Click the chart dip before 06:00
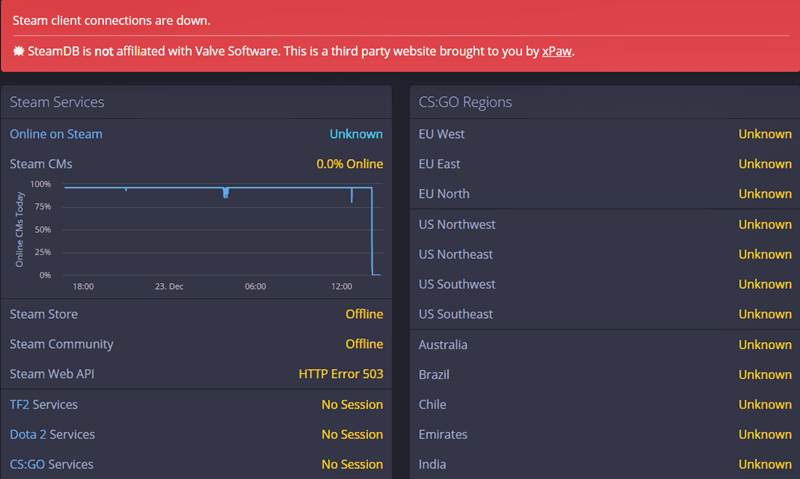 [226, 192]
